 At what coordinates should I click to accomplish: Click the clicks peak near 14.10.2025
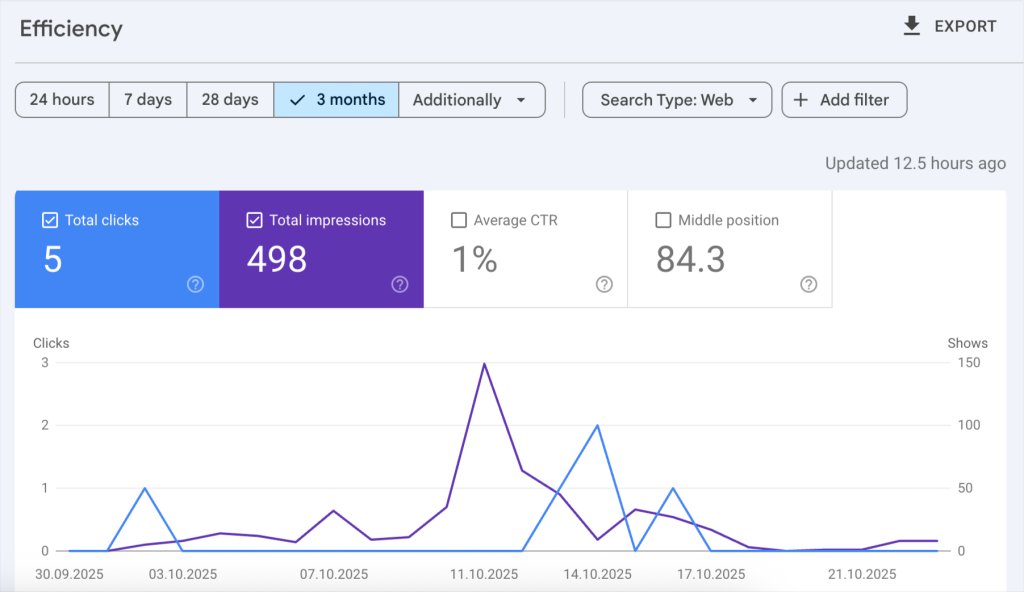[597, 426]
